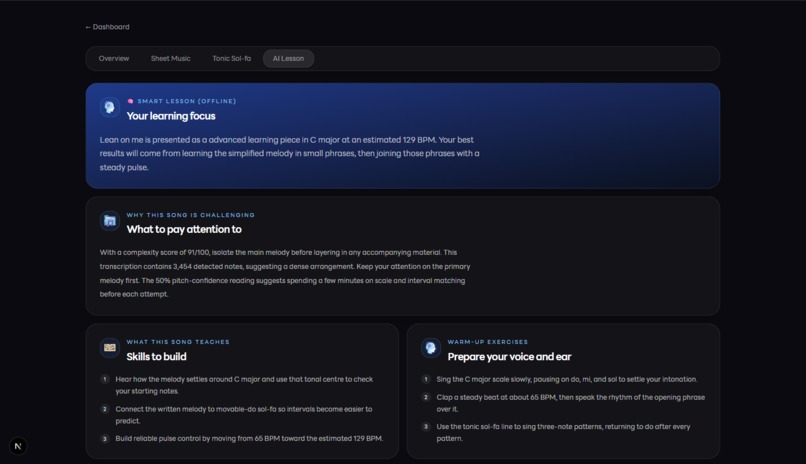
Task: Open the Next.js dev tools badge
Action: pos(18,446)
